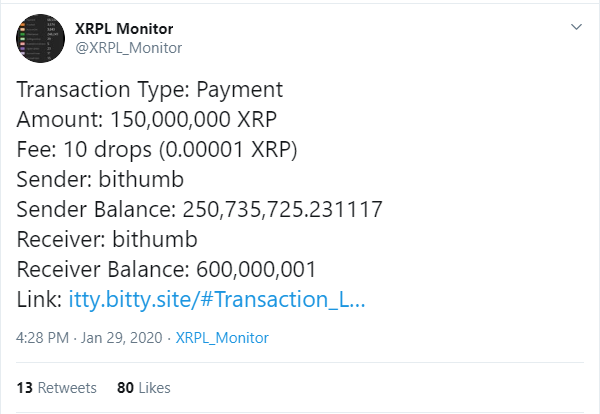View the 80 Likes list
Viewport: 600px width, 414px height.
[144, 388]
